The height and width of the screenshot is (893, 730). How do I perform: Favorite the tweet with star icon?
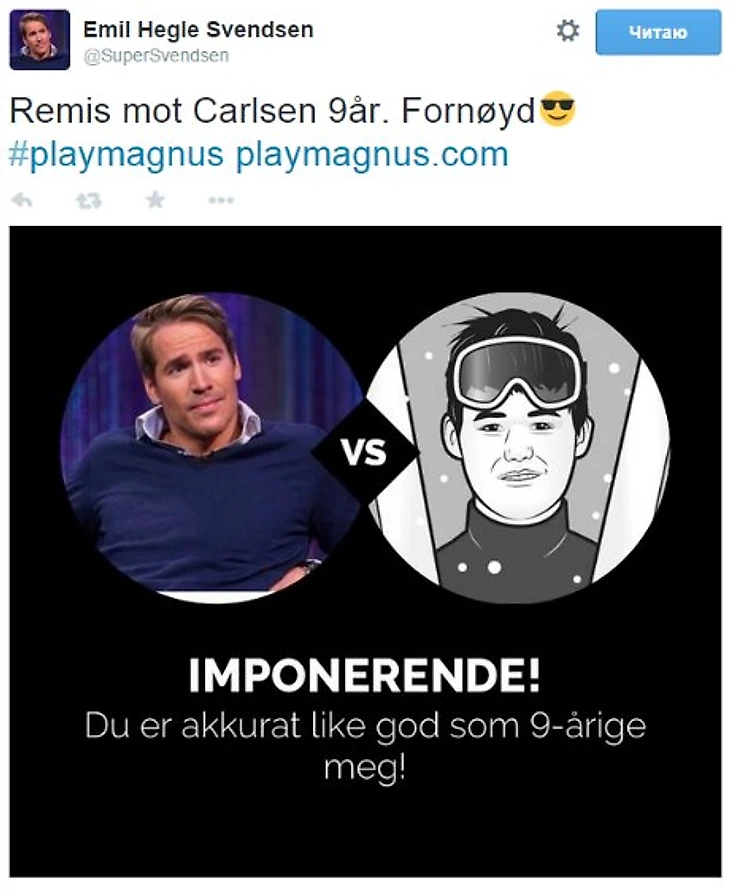click(x=155, y=200)
